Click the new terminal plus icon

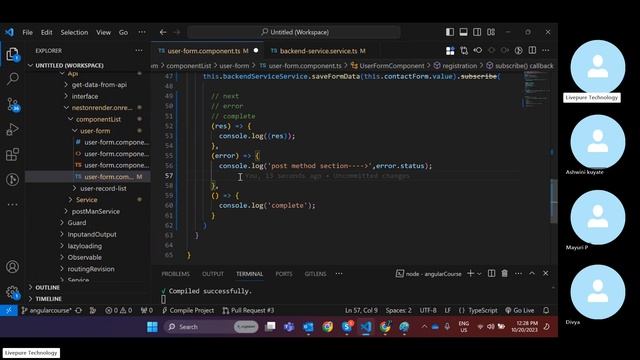click(x=470, y=273)
